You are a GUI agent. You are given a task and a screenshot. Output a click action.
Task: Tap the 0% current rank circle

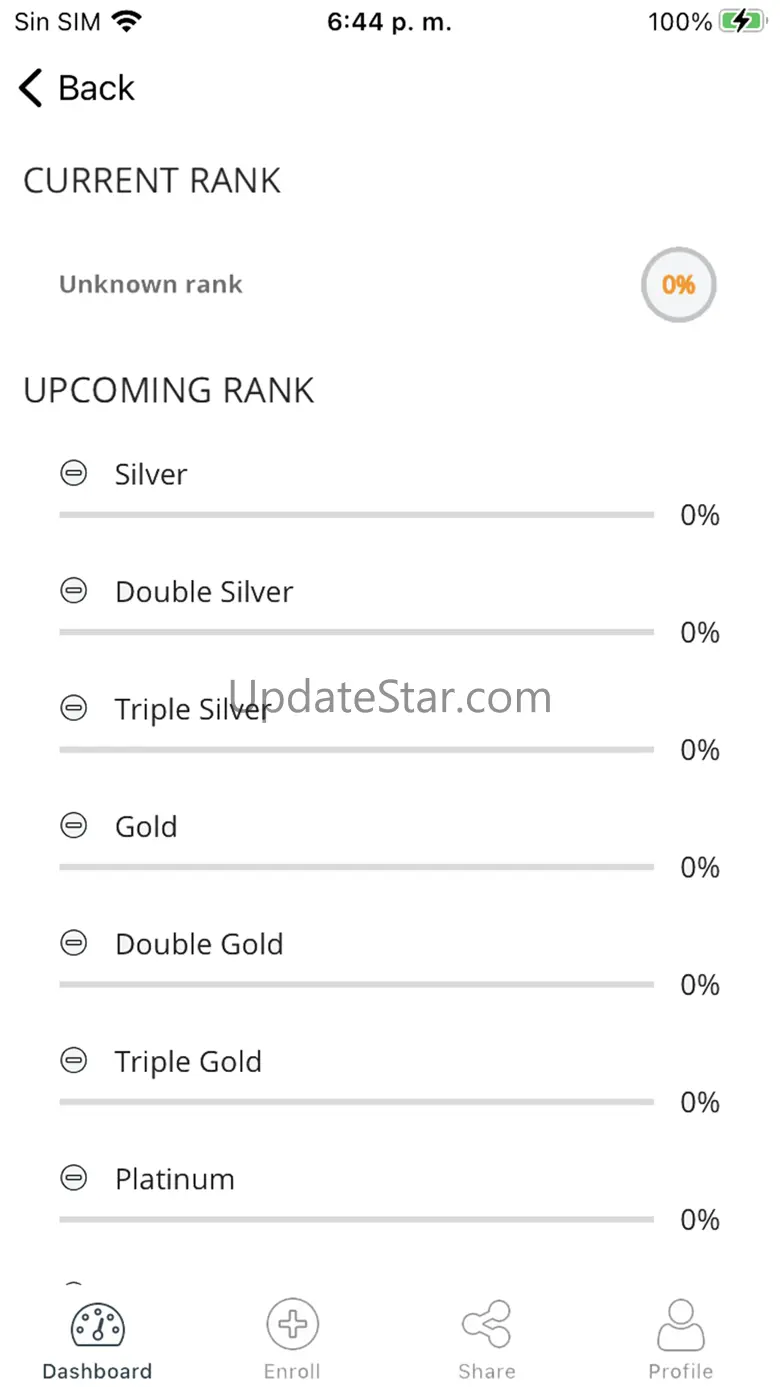click(x=678, y=285)
